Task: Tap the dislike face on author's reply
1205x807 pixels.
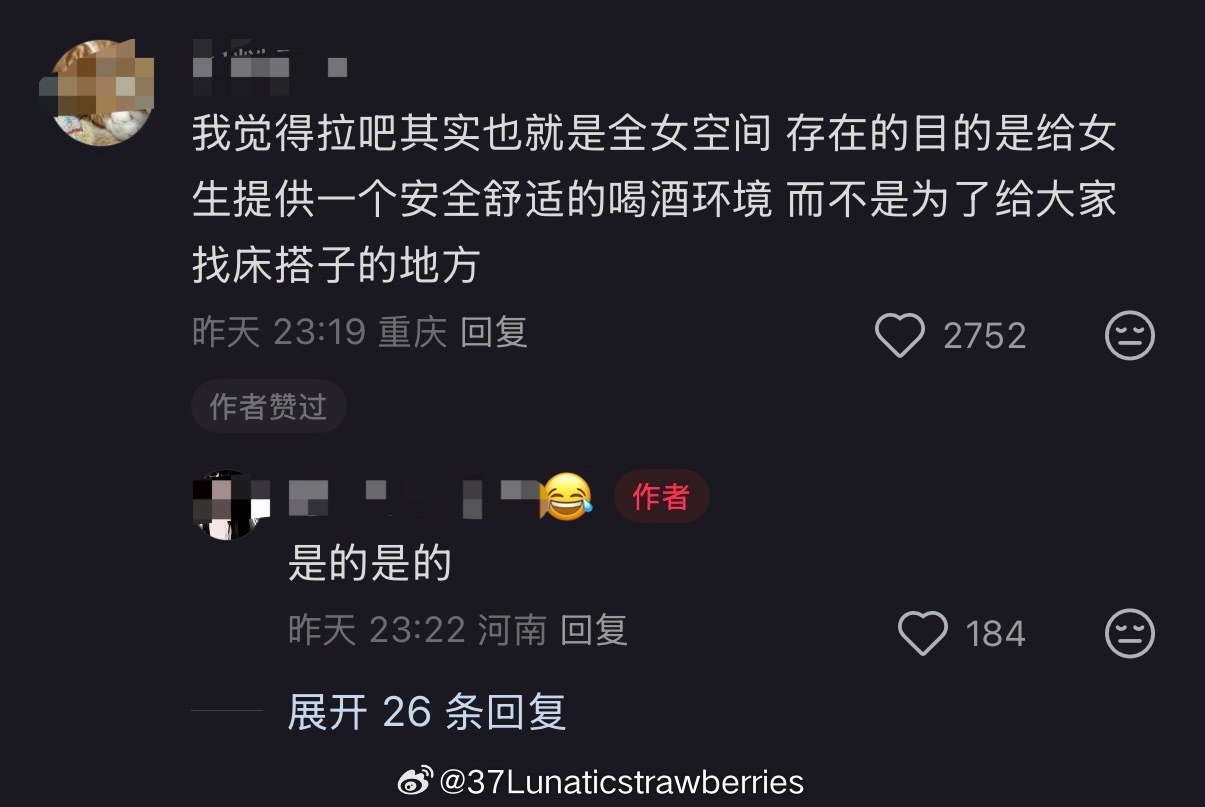Action: pos(1130,633)
